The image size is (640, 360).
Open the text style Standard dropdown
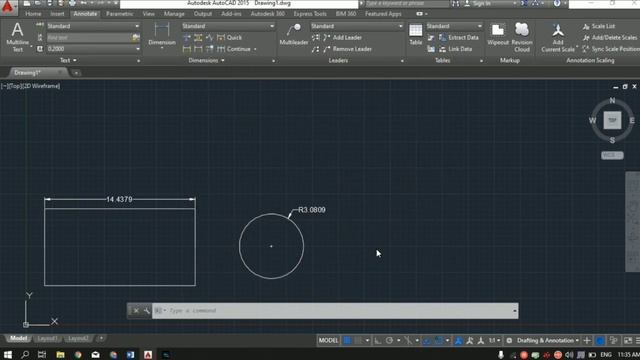pos(93,26)
